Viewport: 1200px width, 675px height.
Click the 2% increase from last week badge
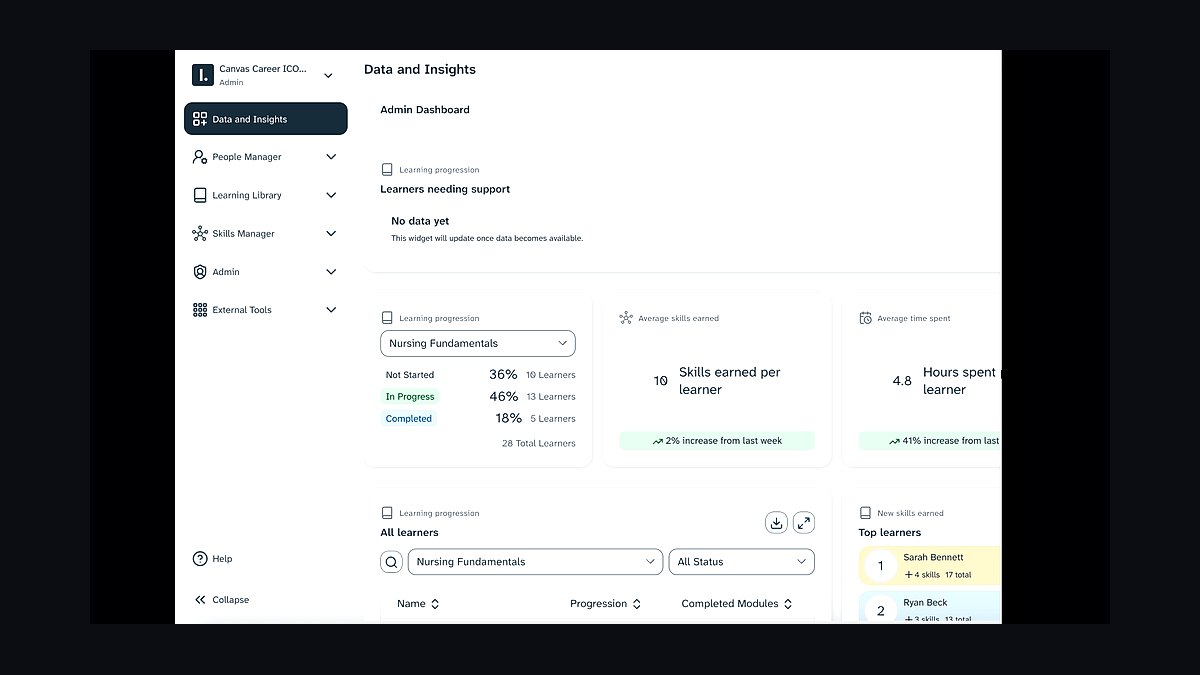pyautogui.click(x=717, y=441)
